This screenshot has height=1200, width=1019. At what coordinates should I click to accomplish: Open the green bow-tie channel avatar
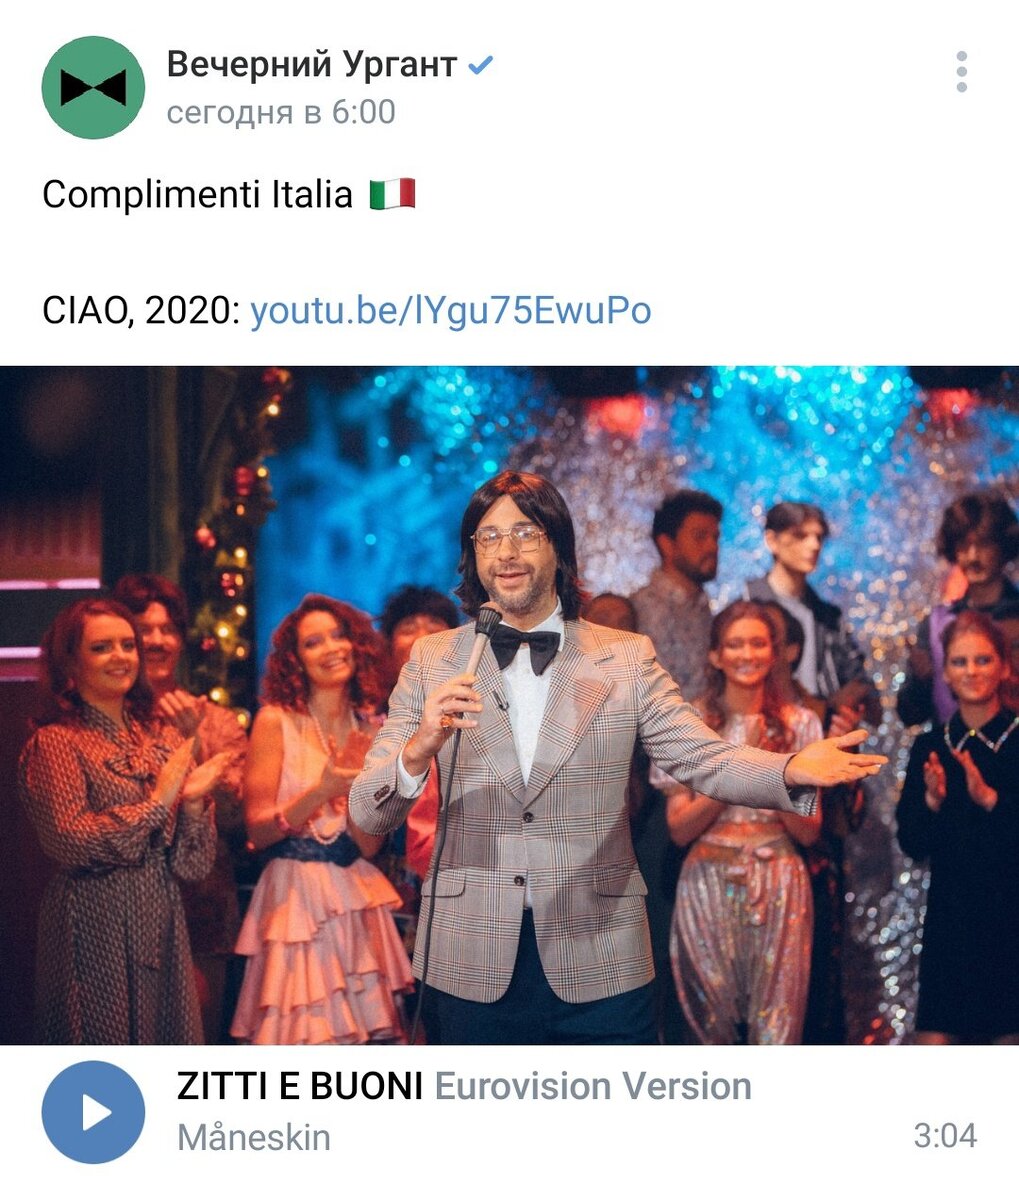coord(93,87)
